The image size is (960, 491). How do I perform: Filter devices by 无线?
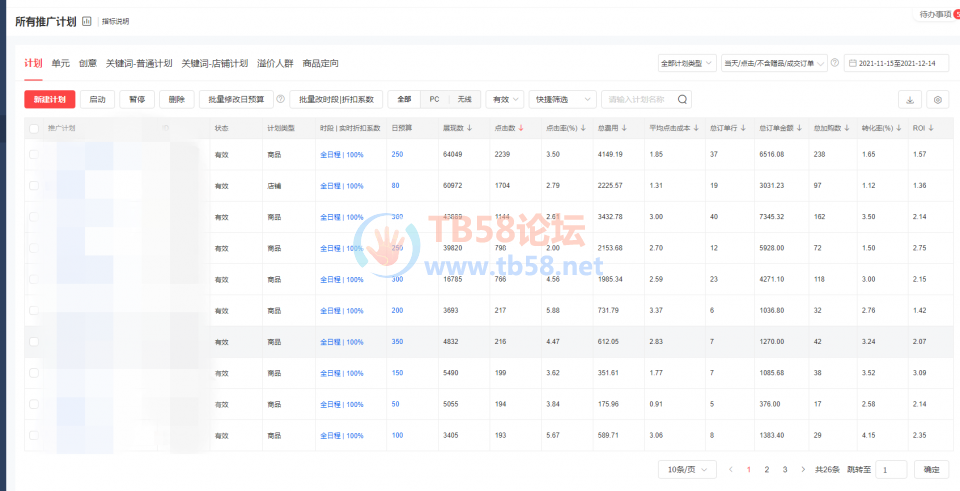pos(465,99)
